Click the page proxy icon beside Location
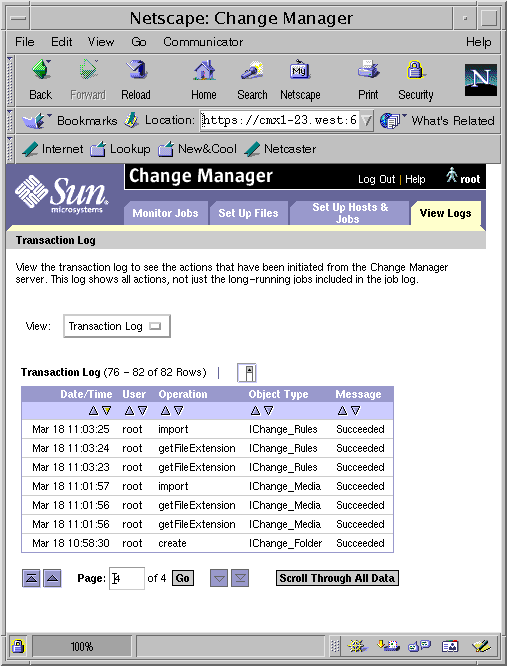507x666 pixels. (131, 121)
